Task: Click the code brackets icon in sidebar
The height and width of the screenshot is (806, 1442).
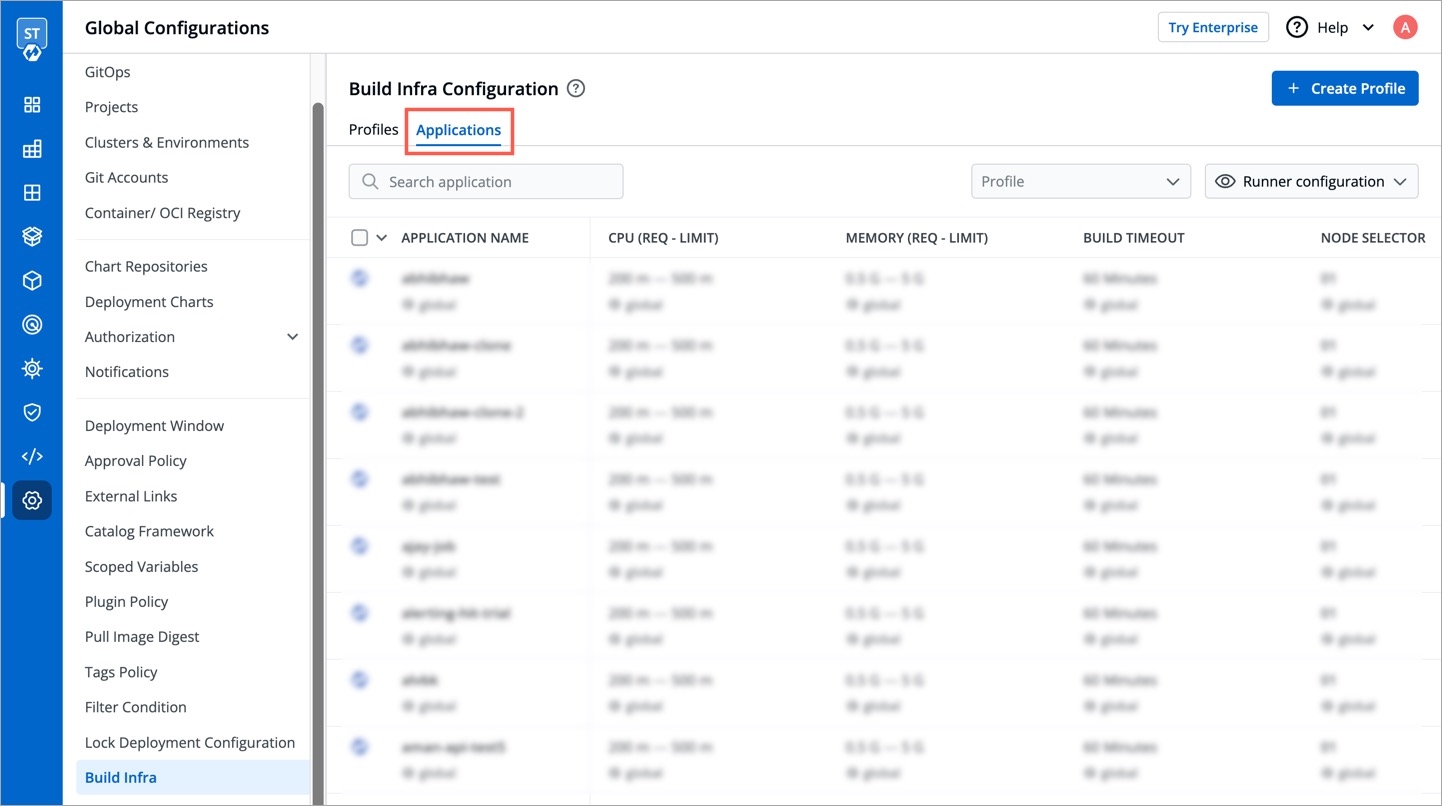Action: pos(32,456)
